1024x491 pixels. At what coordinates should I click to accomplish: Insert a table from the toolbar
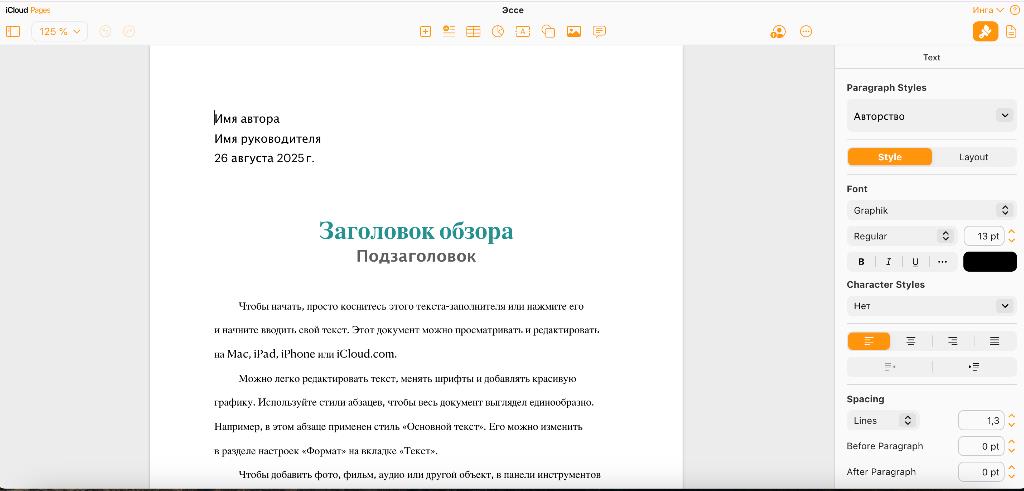click(x=473, y=31)
